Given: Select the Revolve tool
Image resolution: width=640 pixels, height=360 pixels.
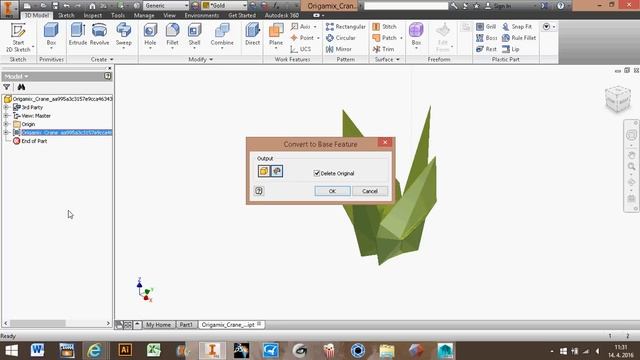Looking at the screenshot, I should tap(99, 34).
